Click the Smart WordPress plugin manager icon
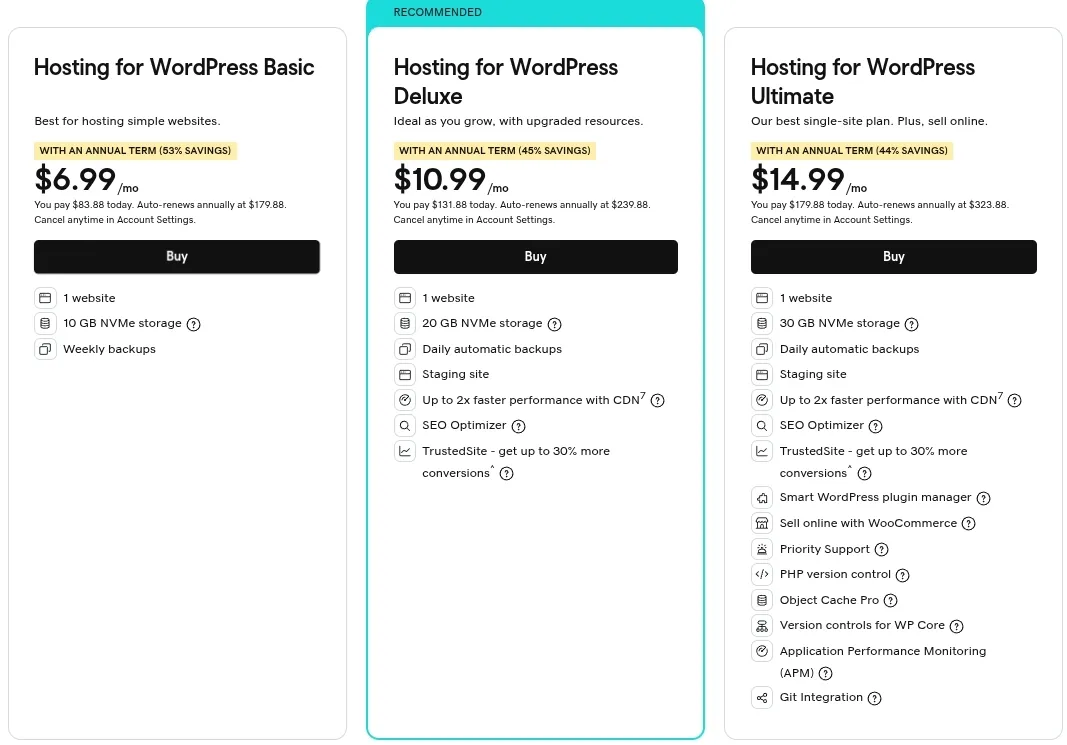Viewport: 1067px width, 745px height. (761, 497)
